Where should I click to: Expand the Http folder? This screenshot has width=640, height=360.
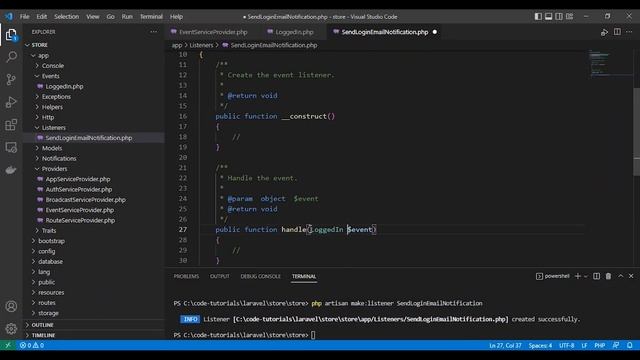[48, 117]
